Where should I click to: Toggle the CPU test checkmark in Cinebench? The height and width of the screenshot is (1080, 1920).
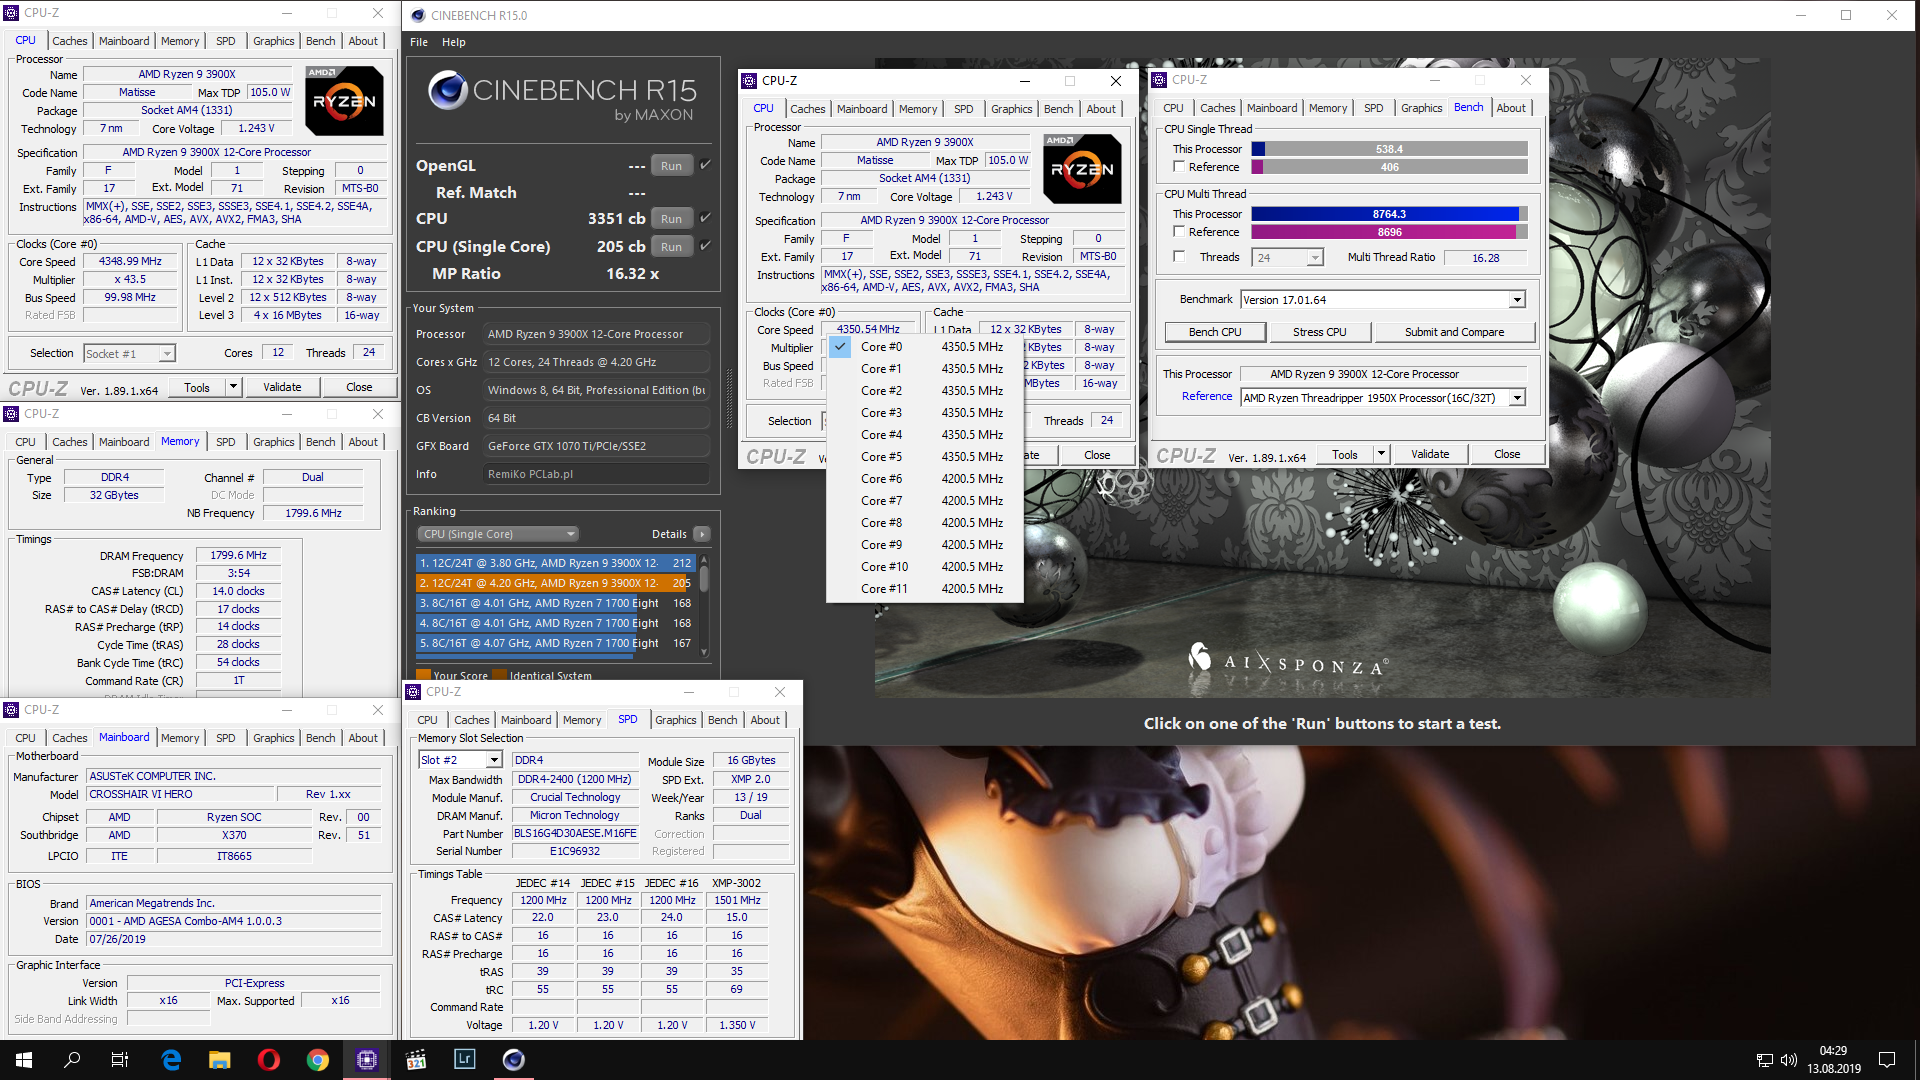click(x=705, y=218)
